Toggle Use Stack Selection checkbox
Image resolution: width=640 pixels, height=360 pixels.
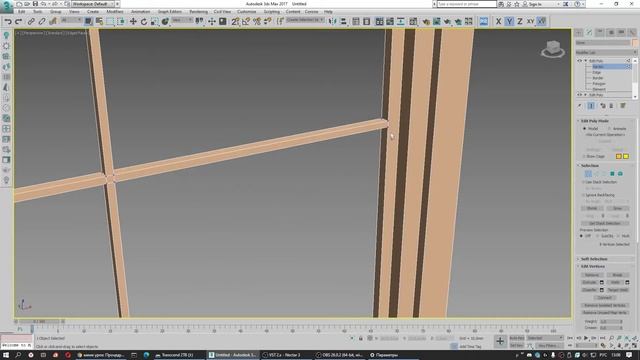pos(584,182)
